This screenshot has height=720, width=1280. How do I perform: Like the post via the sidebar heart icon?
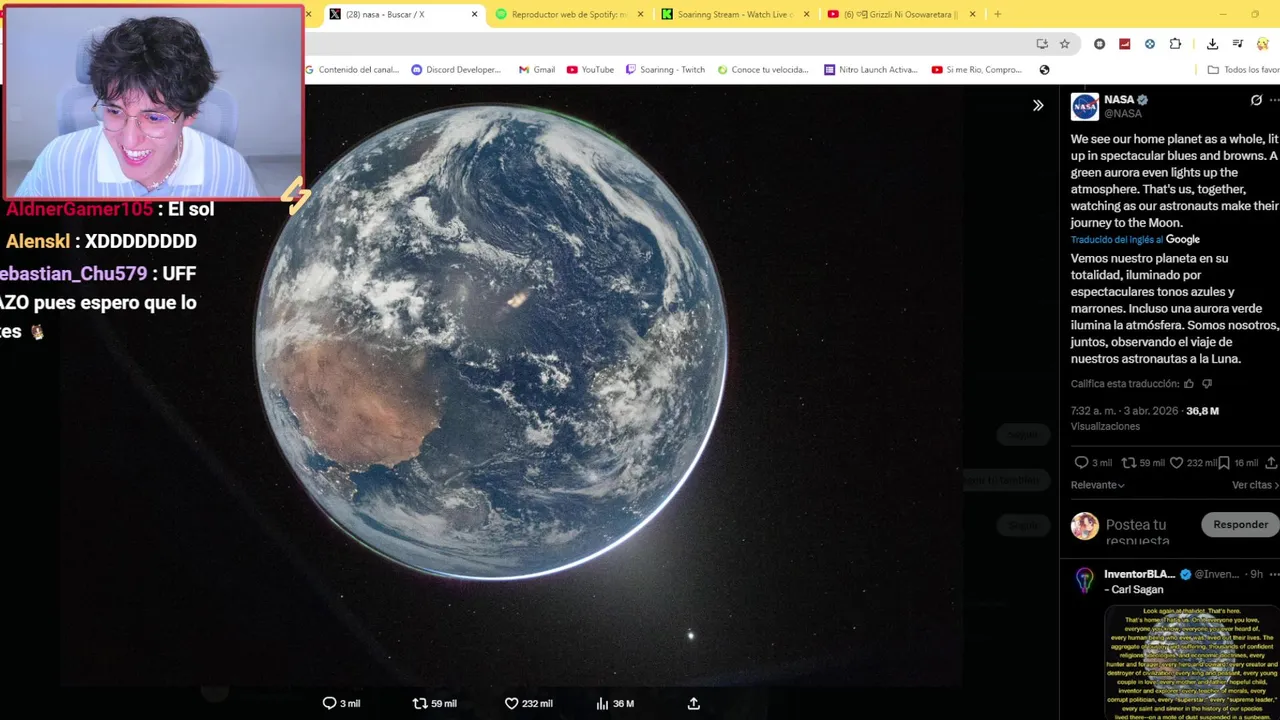click(x=1177, y=463)
